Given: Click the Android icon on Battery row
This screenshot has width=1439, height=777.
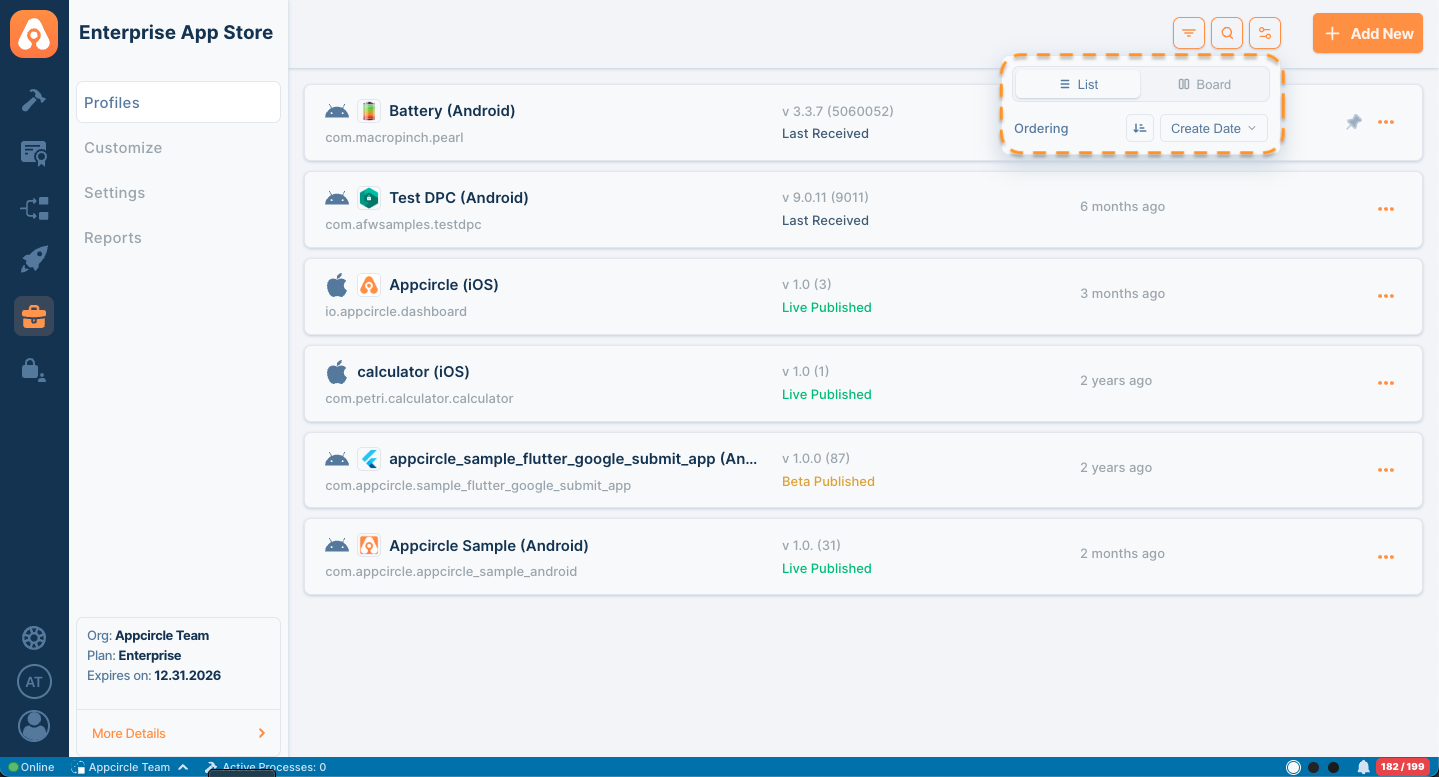Looking at the screenshot, I should (337, 111).
